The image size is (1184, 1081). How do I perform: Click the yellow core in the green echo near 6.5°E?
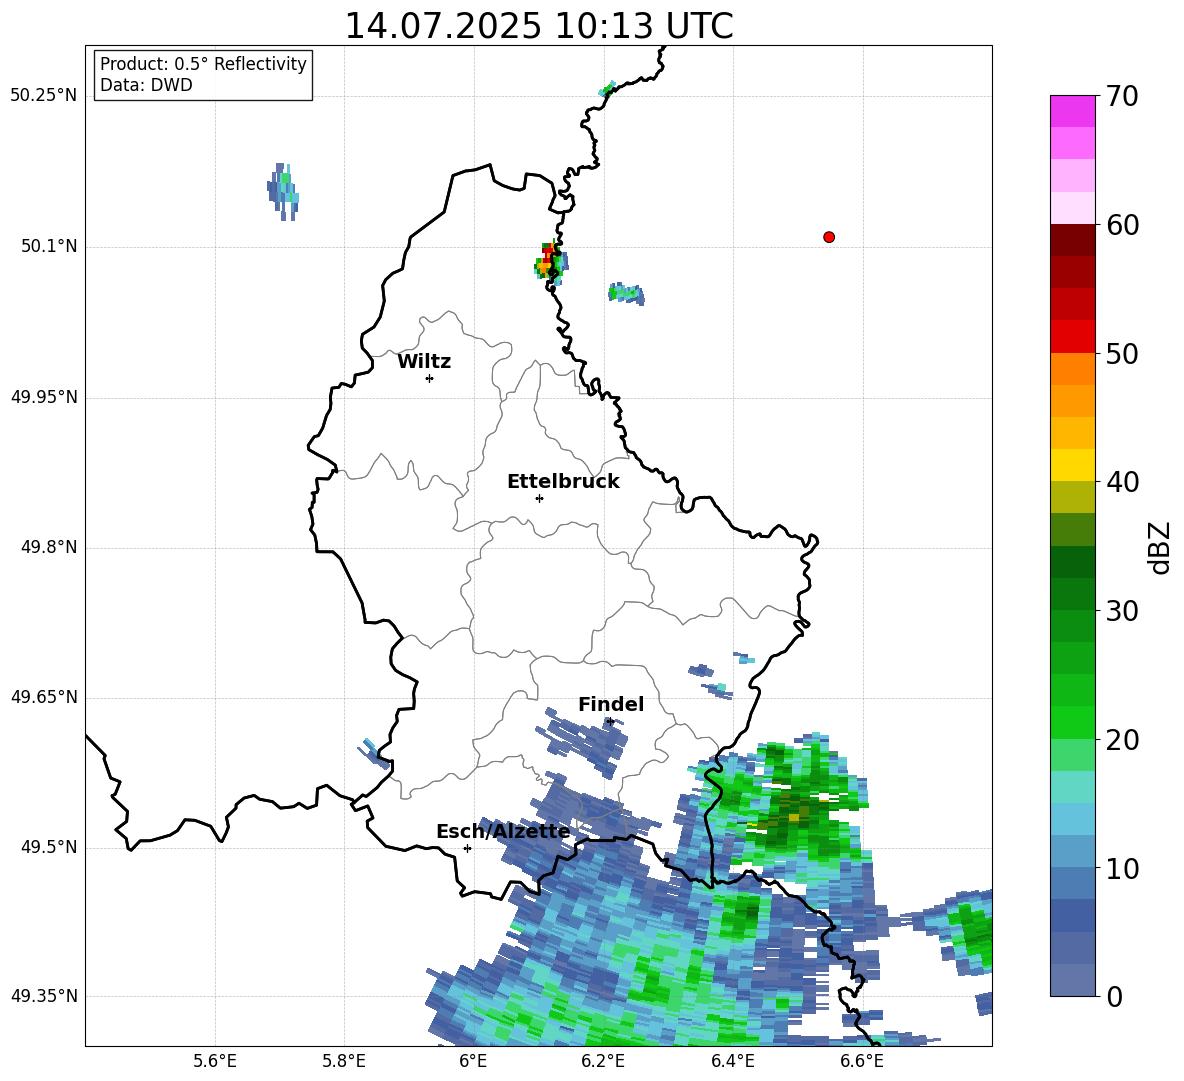(794, 817)
